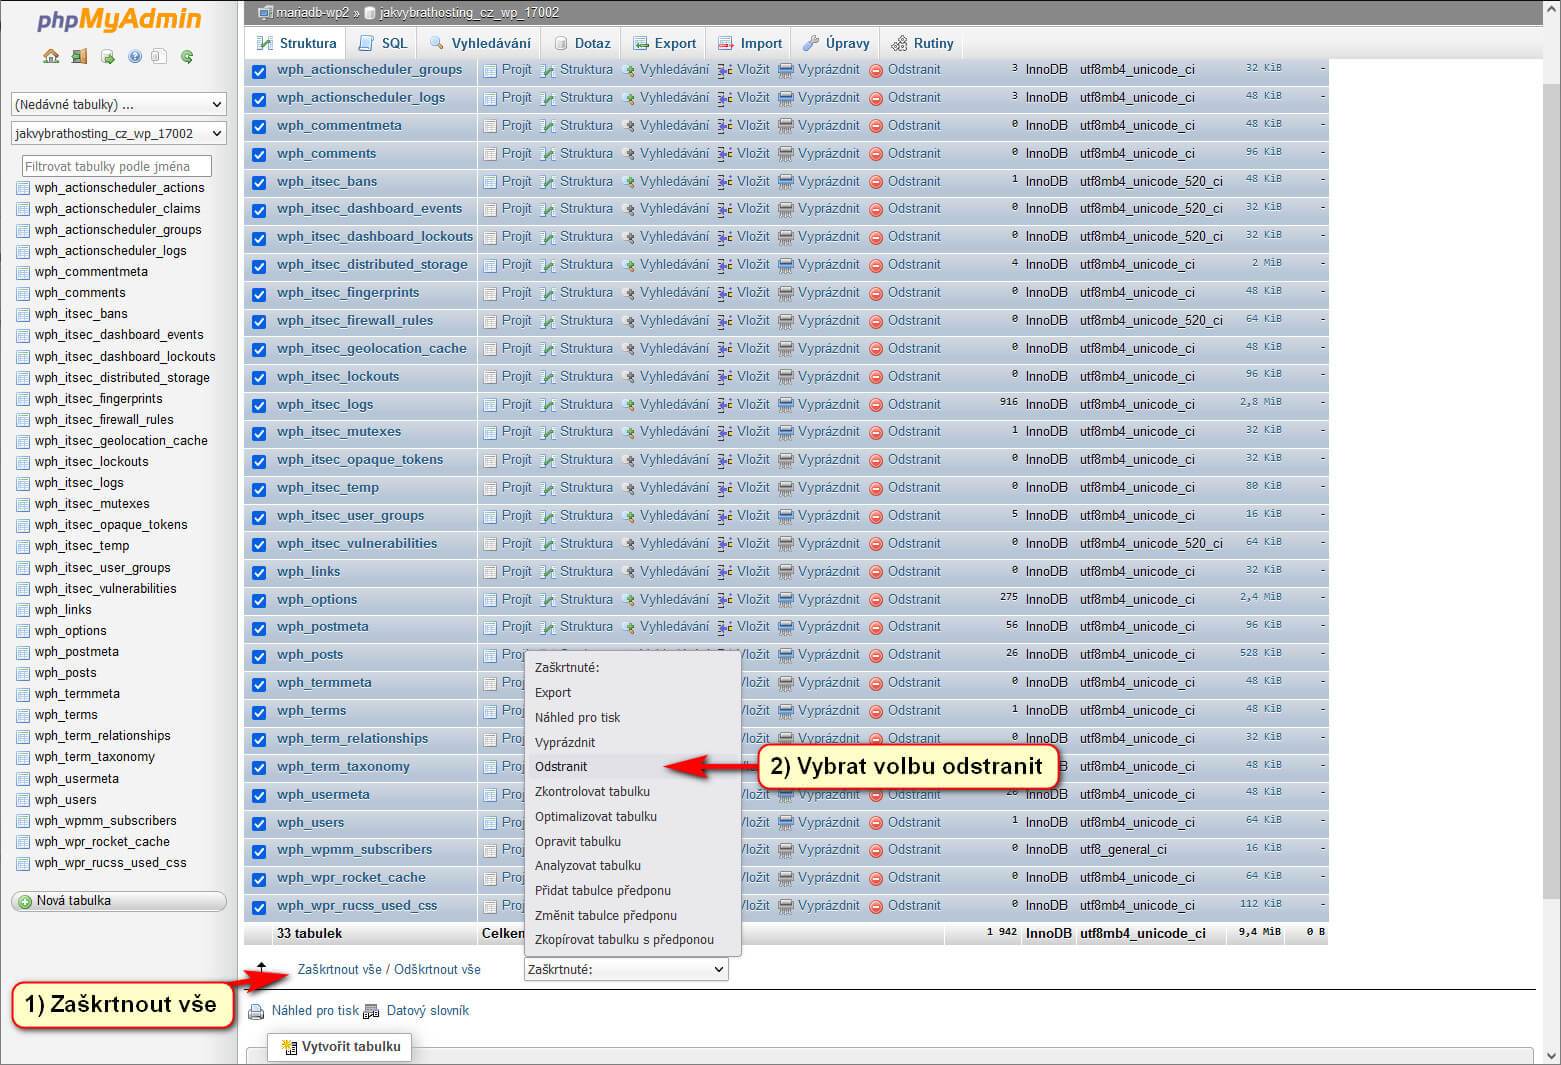Click Vložit icon in wph_itsec_mutexes row
Image resolution: width=1561 pixels, height=1065 pixels.
725,432
